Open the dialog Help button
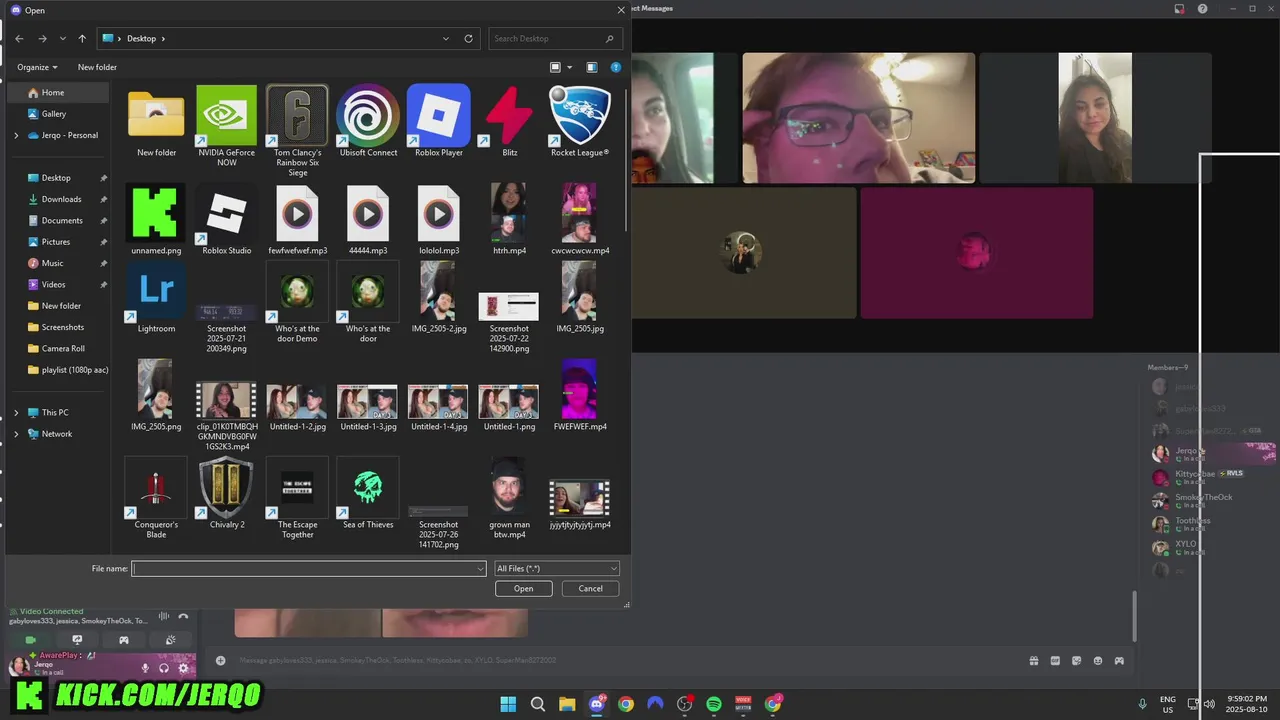Image resolution: width=1280 pixels, height=720 pixels. pos(616,67)
